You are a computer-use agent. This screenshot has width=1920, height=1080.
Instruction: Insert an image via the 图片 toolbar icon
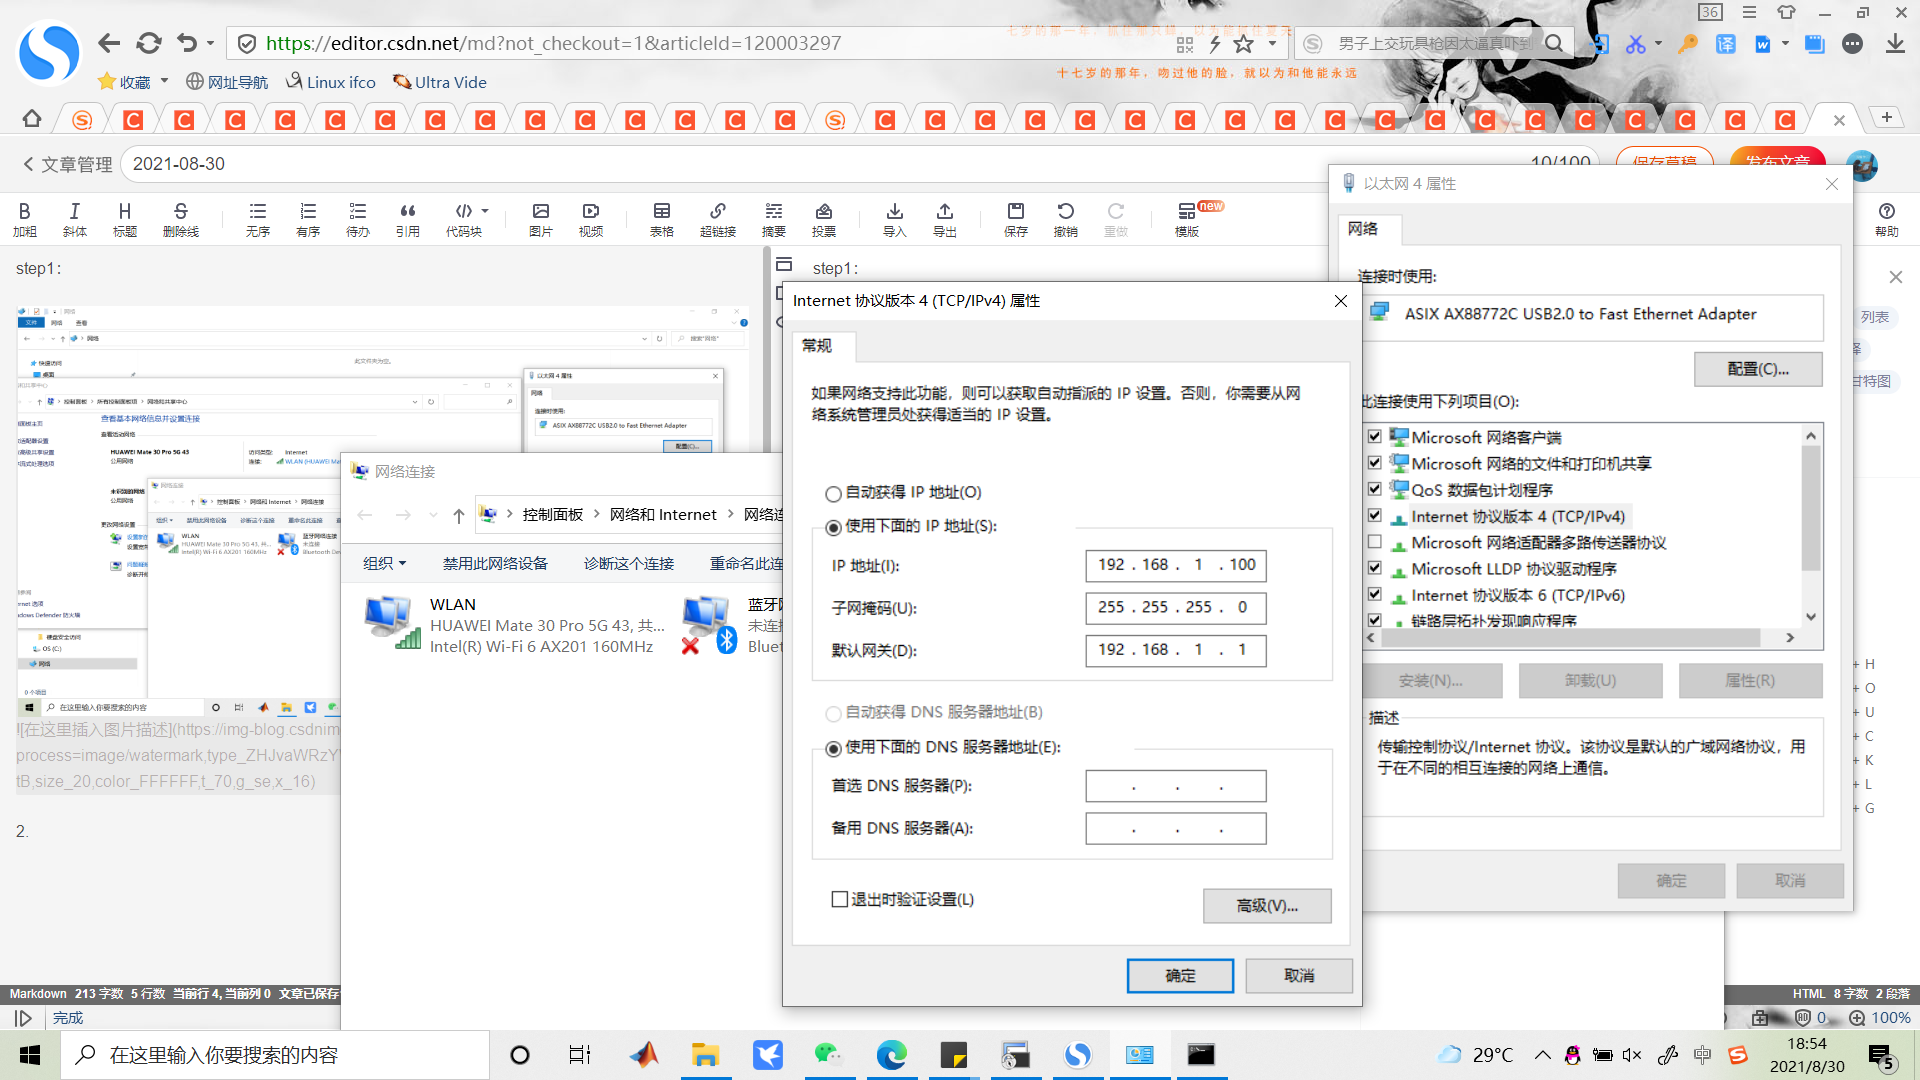[540, 218]
